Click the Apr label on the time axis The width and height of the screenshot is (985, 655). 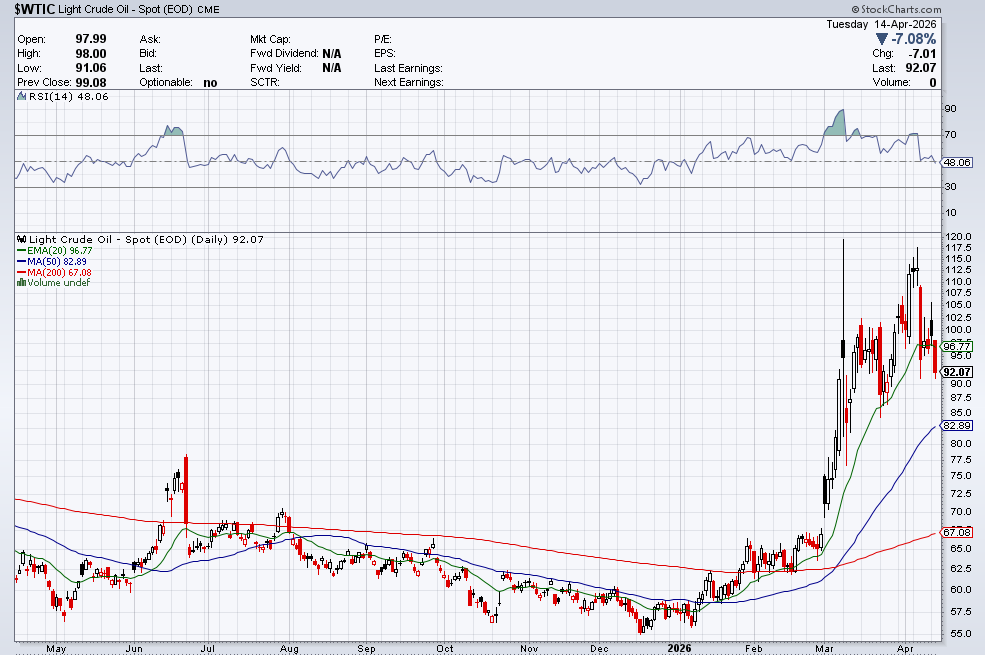click(905, 649)
